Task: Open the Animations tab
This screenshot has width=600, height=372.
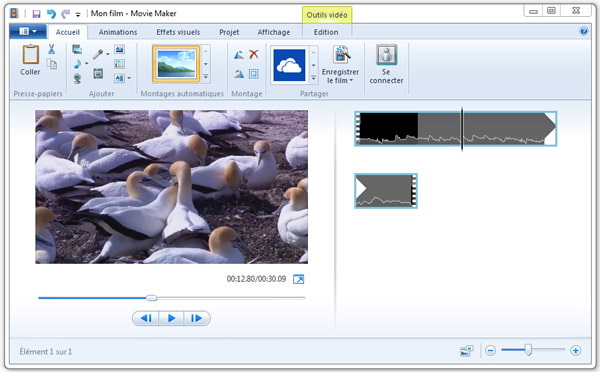Action: [118, 32]
